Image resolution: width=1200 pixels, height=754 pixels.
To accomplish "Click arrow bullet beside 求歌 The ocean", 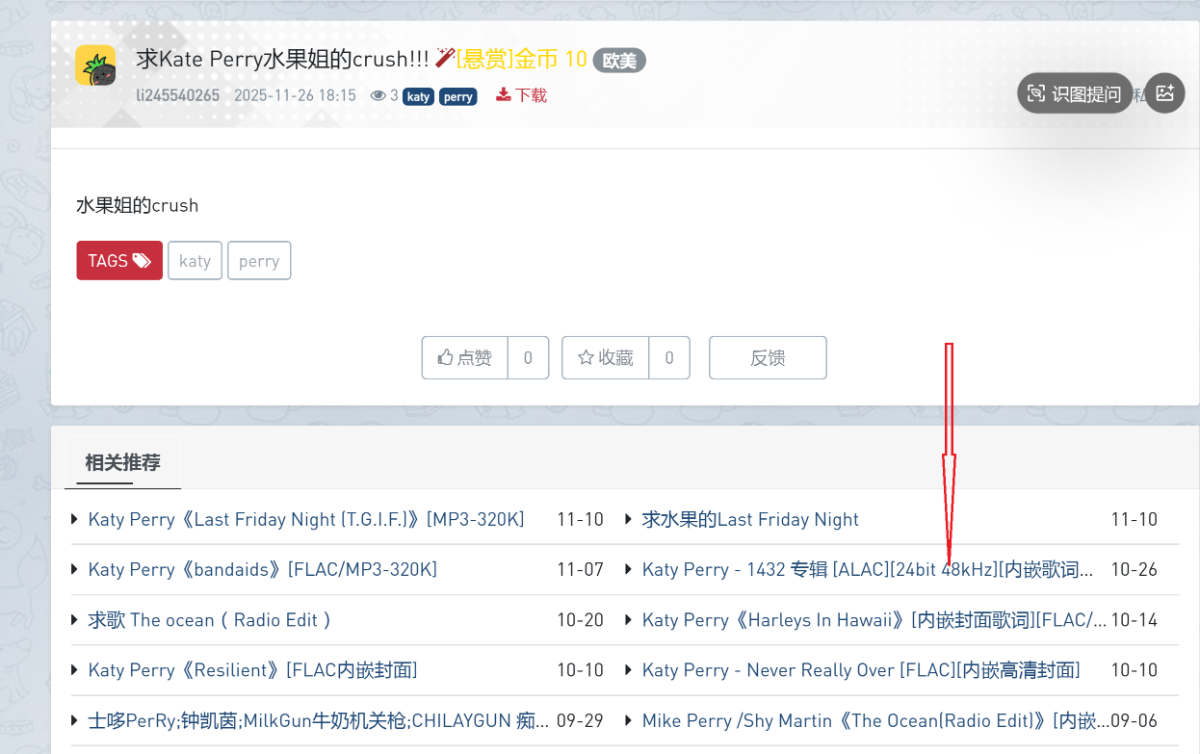I will click(x=75, y=620).
